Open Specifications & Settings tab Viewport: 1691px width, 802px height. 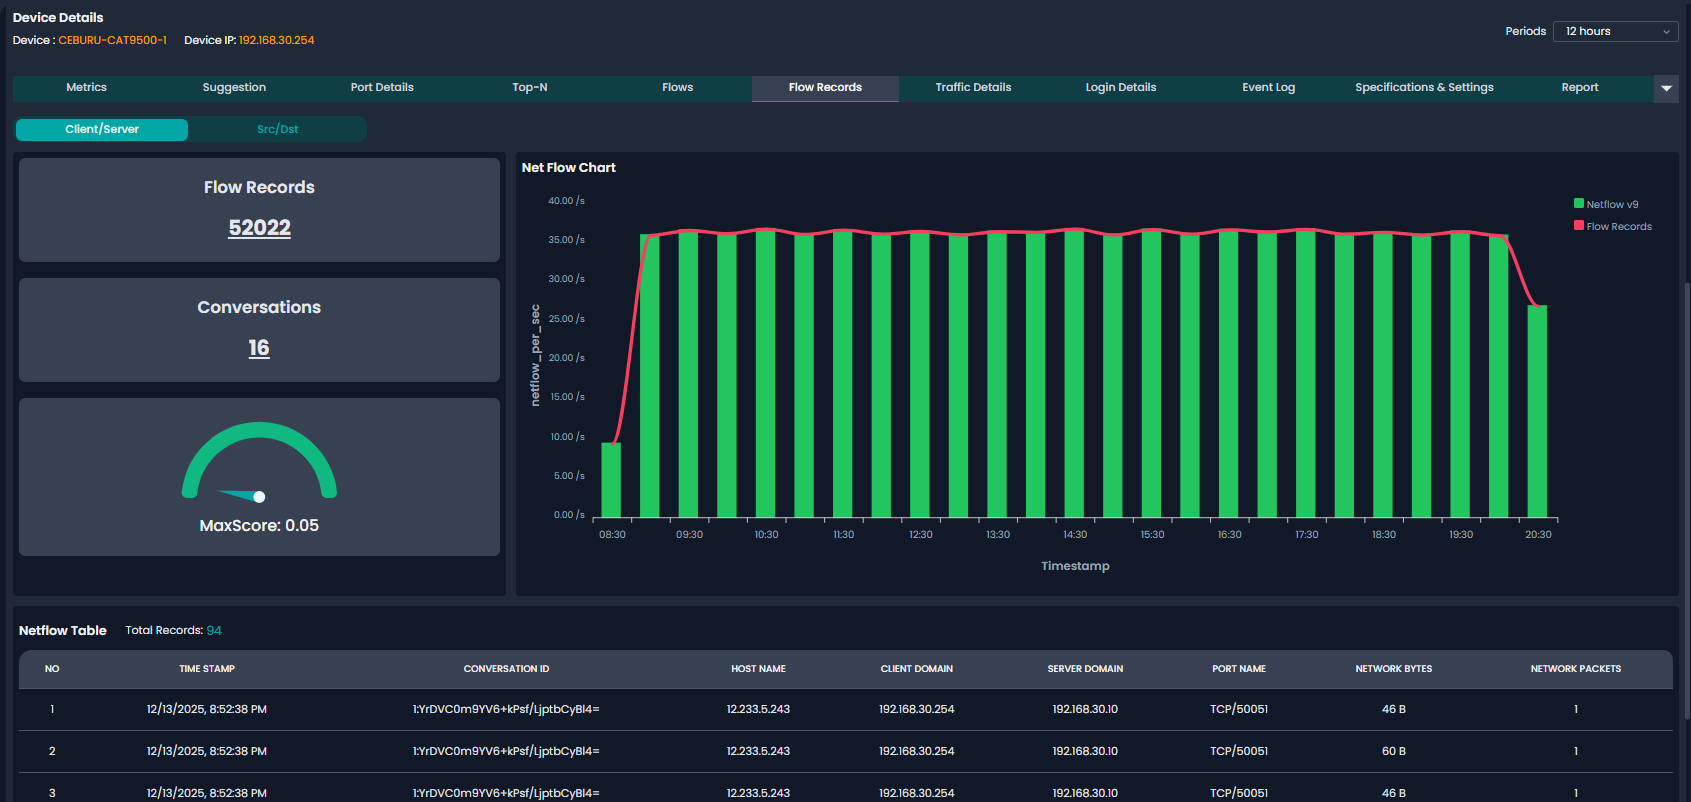tap(1424, 88)
